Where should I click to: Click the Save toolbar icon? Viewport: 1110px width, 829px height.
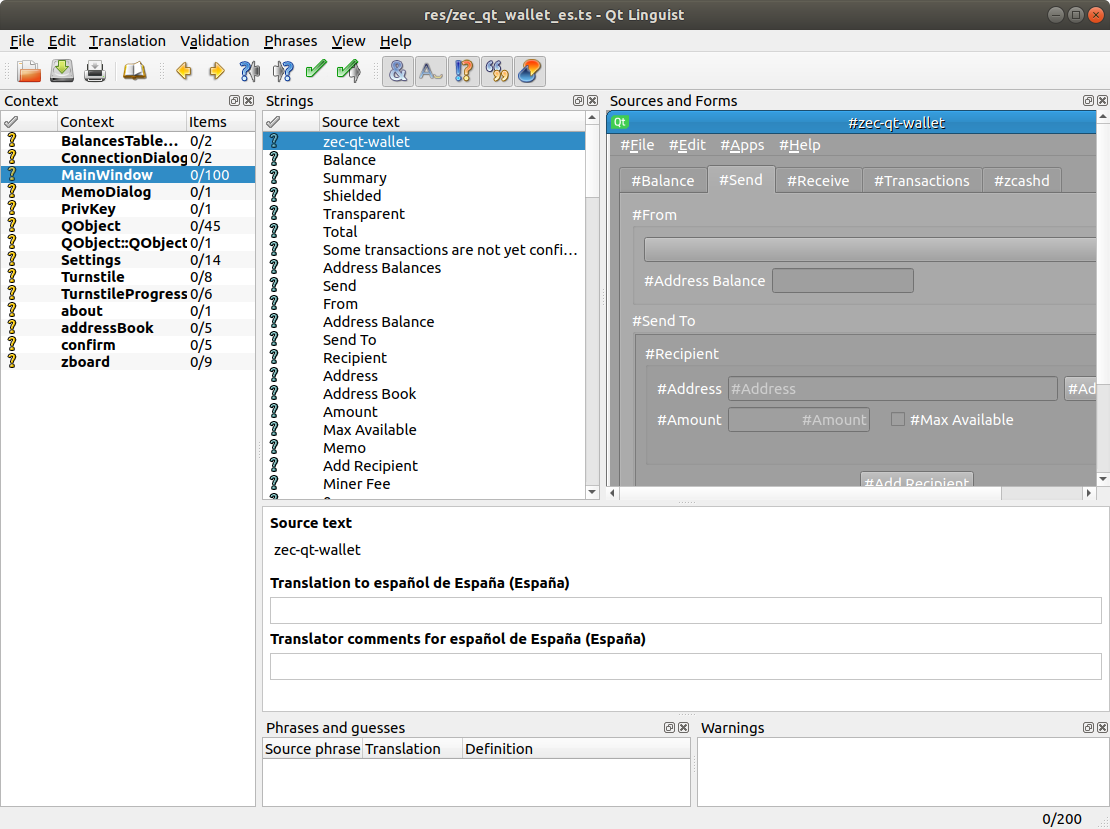pyautogui.click(x=62, y=71)
